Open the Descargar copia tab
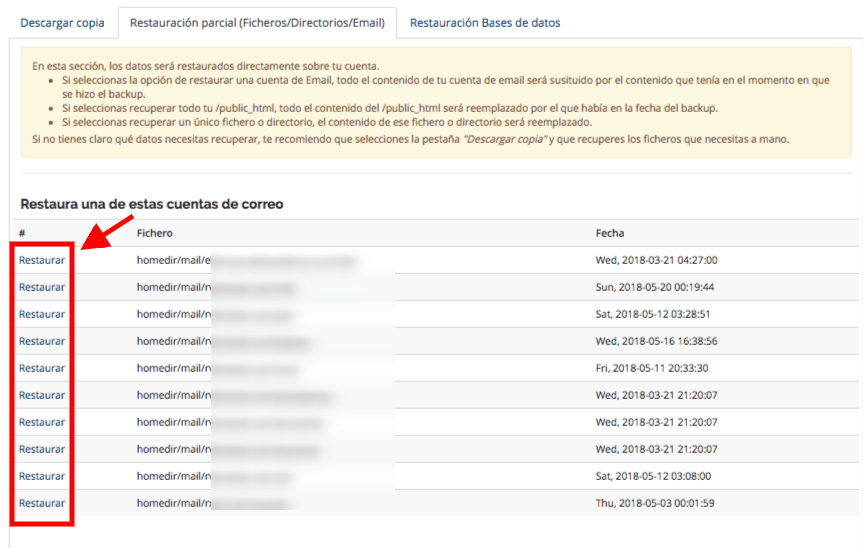This screenshot has width=863, height=548. pyautogui.click(x=62, y=22)
